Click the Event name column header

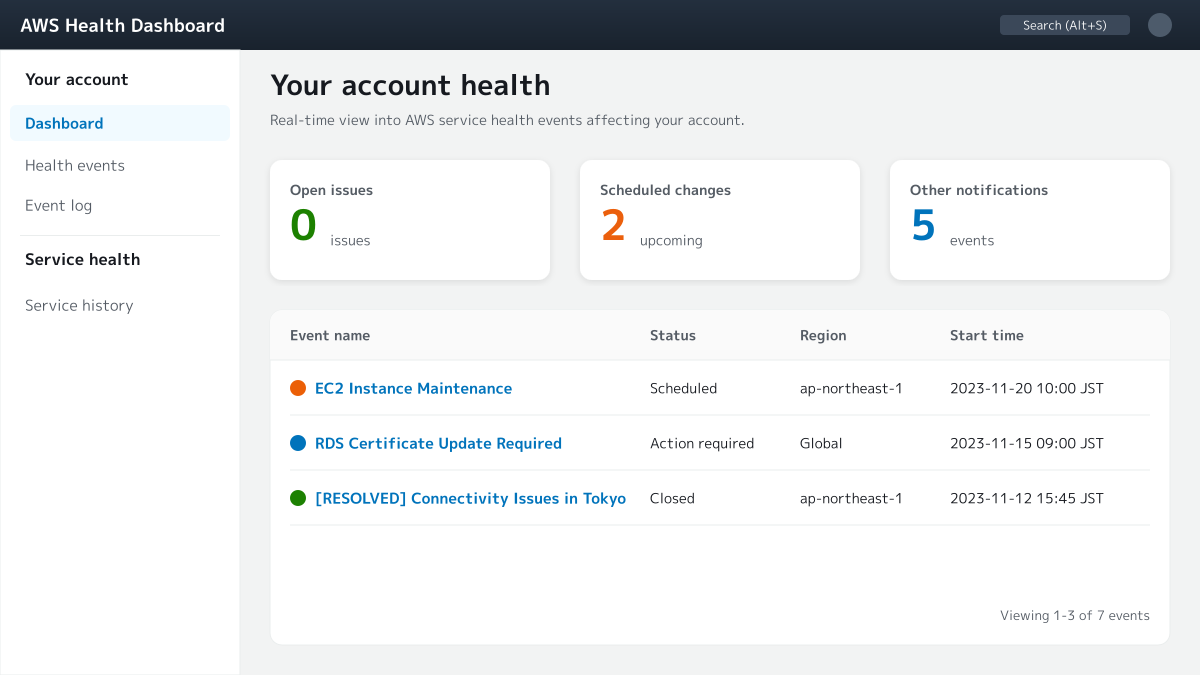pyautogui.click(x=330, y=335)
